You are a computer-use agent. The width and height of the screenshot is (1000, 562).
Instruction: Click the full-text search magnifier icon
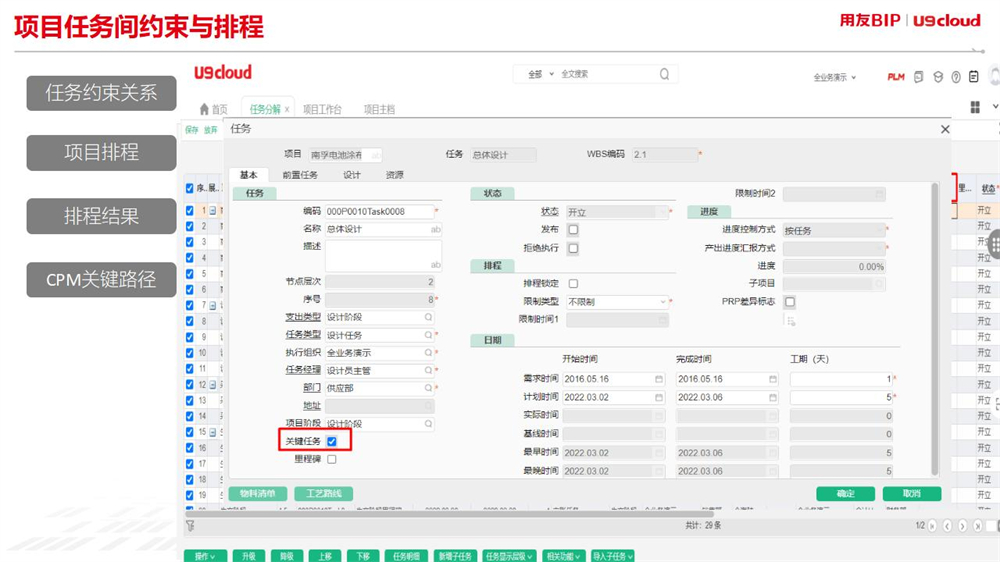coord(664,74)
